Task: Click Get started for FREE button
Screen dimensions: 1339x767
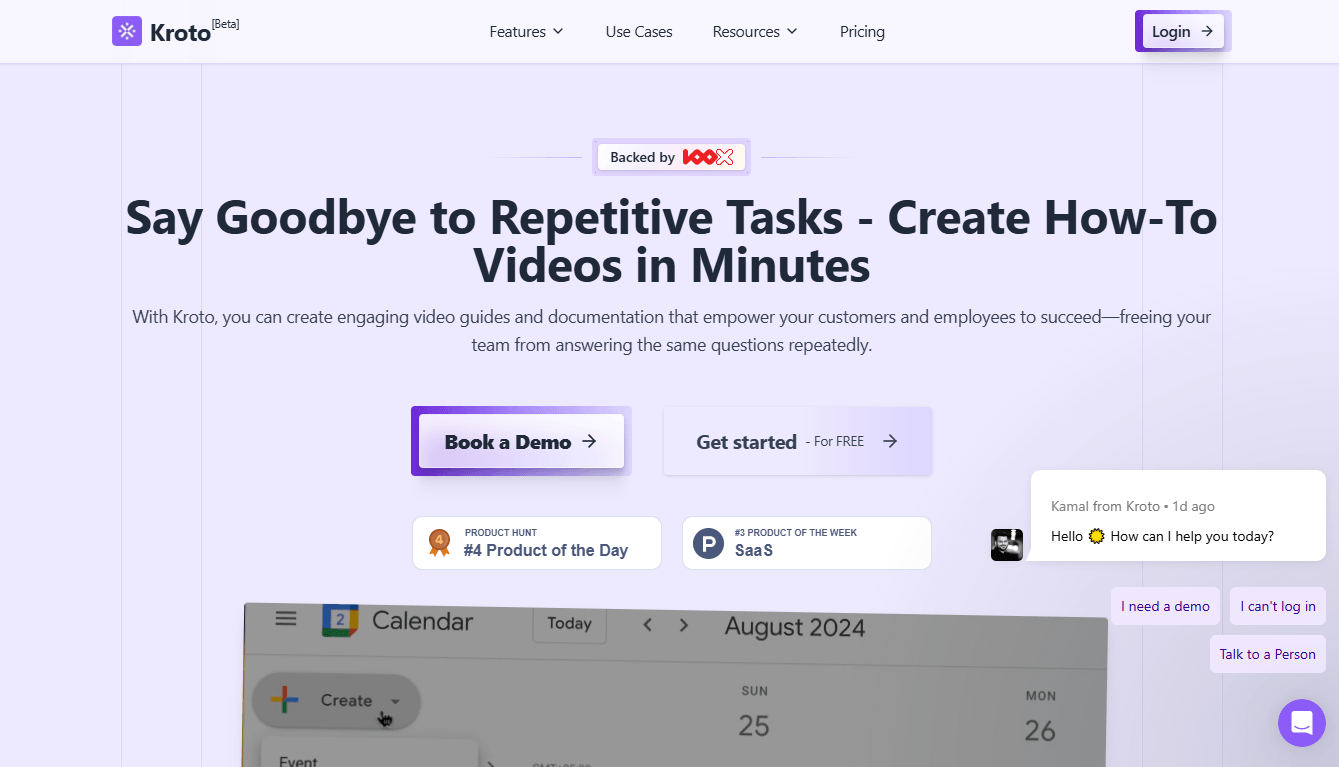Action: point(797,441)
